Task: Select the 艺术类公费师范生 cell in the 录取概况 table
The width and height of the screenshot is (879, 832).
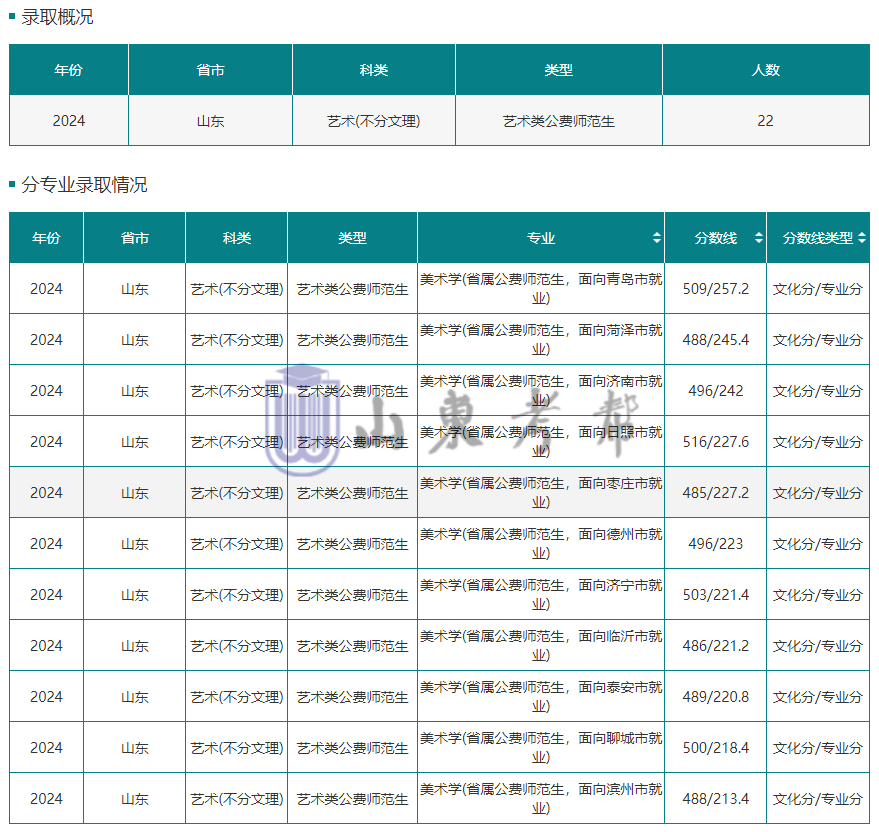Action: tap(558, 121)
